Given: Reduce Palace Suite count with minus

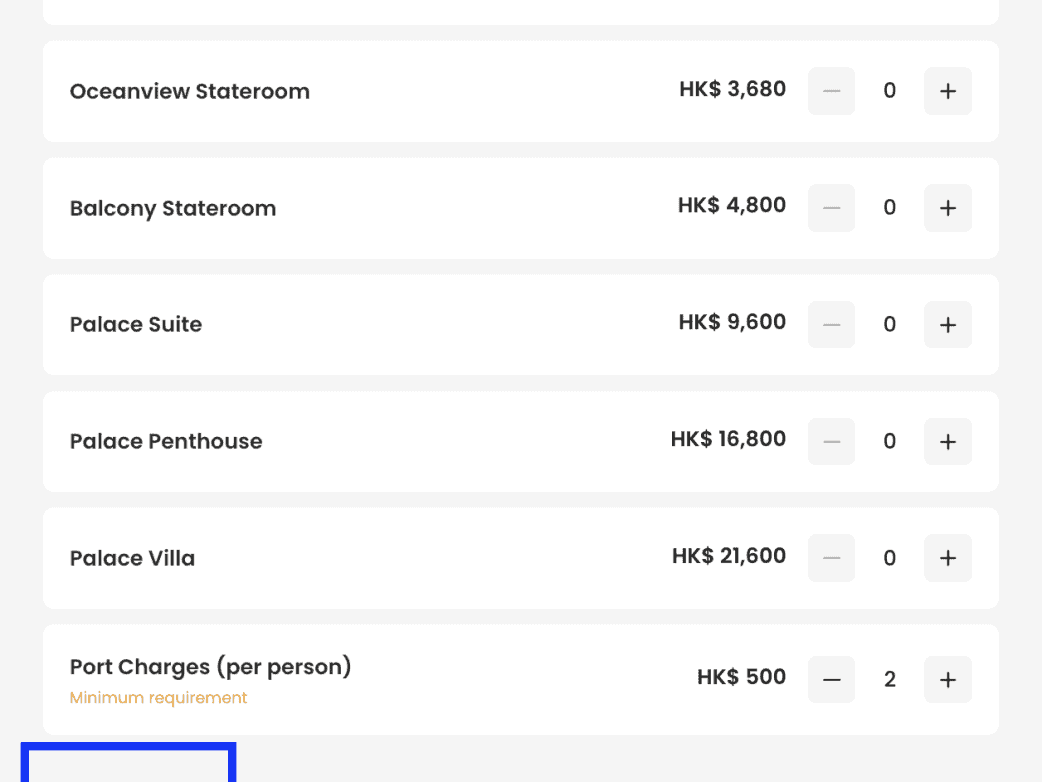Looking at the screenshot, I should coord(831,325).
